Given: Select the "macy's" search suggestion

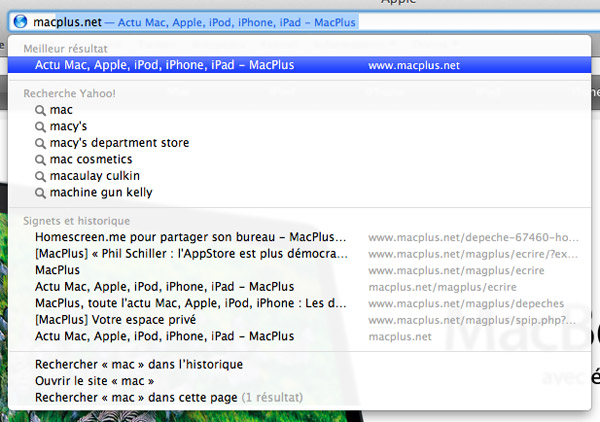Looking at the screenshot, I should point(300,126).
